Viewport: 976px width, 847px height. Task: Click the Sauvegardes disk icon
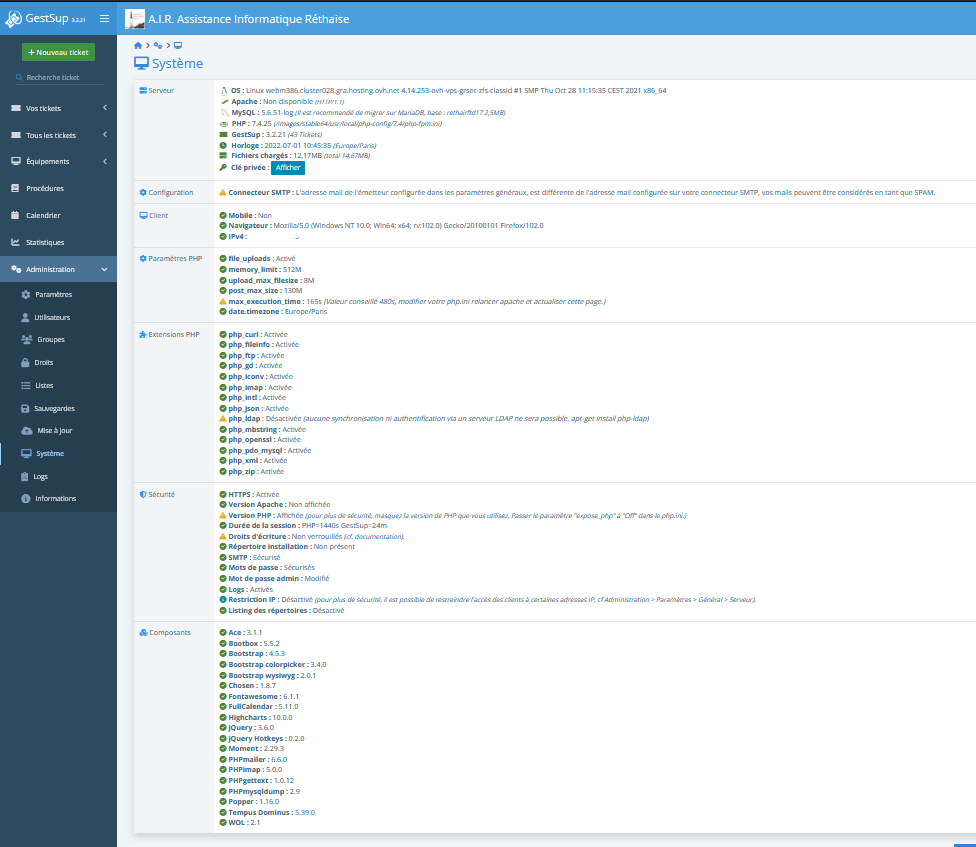pos(25,408)
